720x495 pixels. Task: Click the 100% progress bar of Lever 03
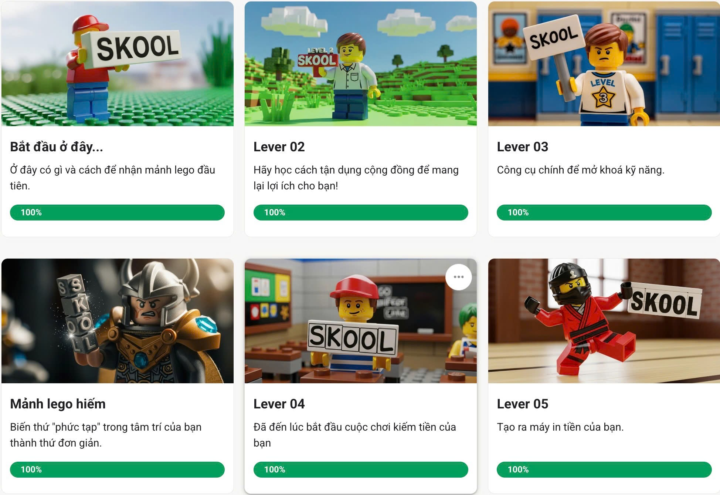[x=604, y=213]
